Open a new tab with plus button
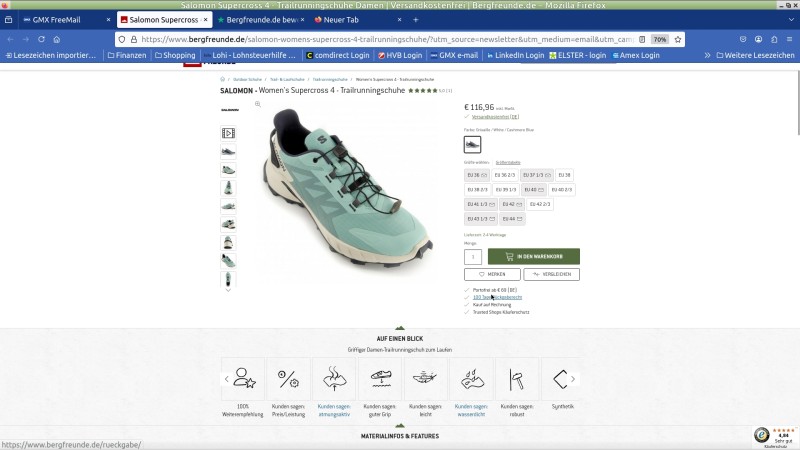 point(415,19)
